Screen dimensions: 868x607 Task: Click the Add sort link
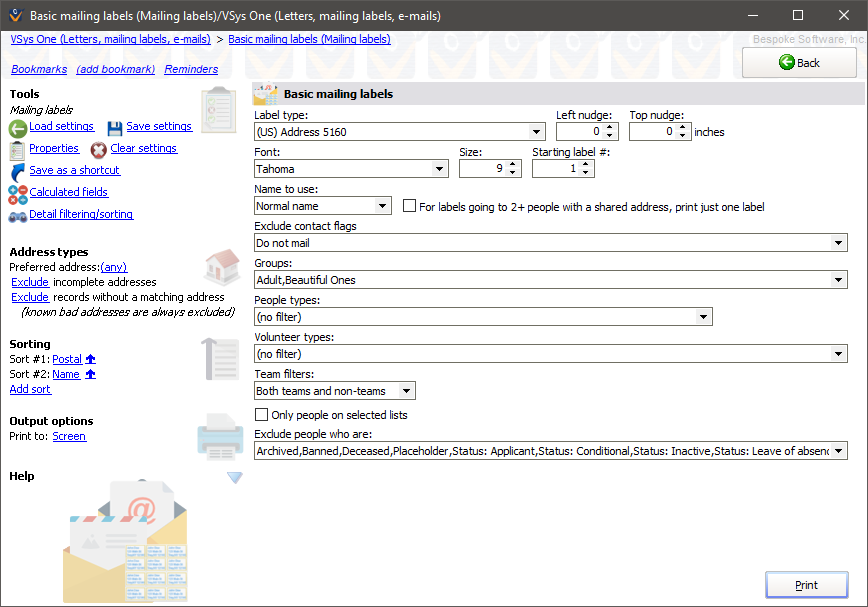[29, 389]
